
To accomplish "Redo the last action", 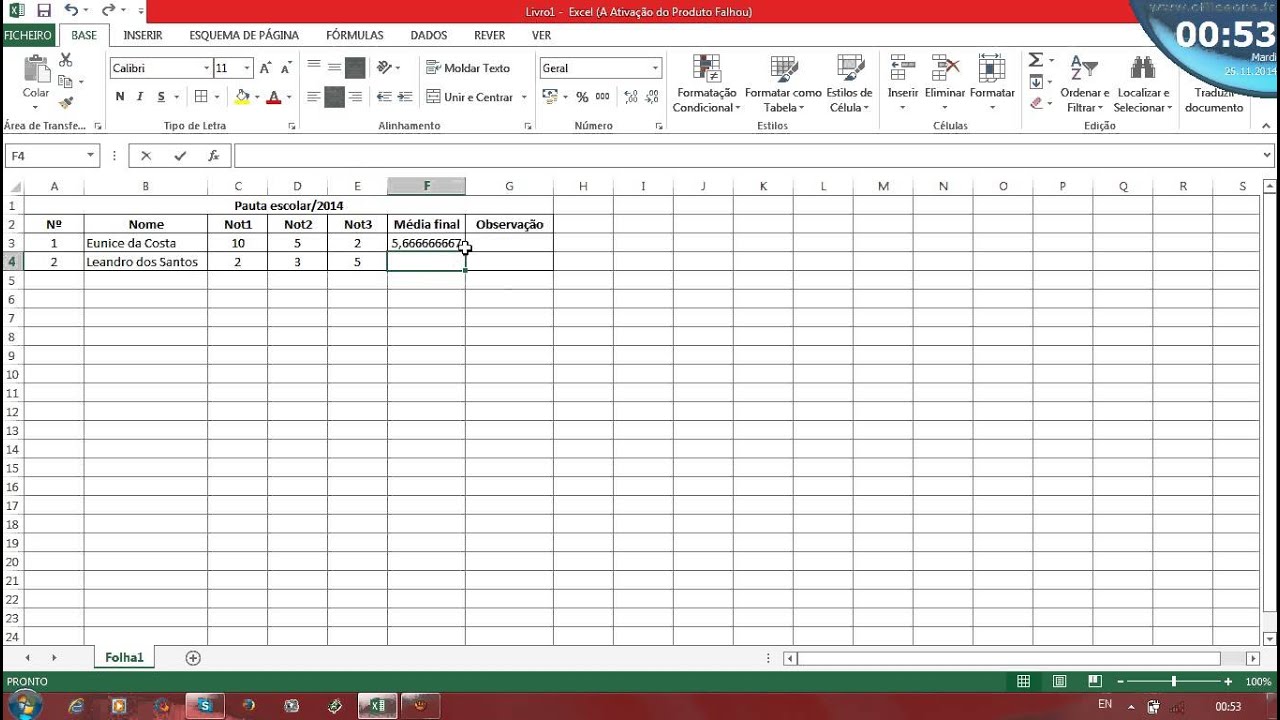I will point(107,11).
